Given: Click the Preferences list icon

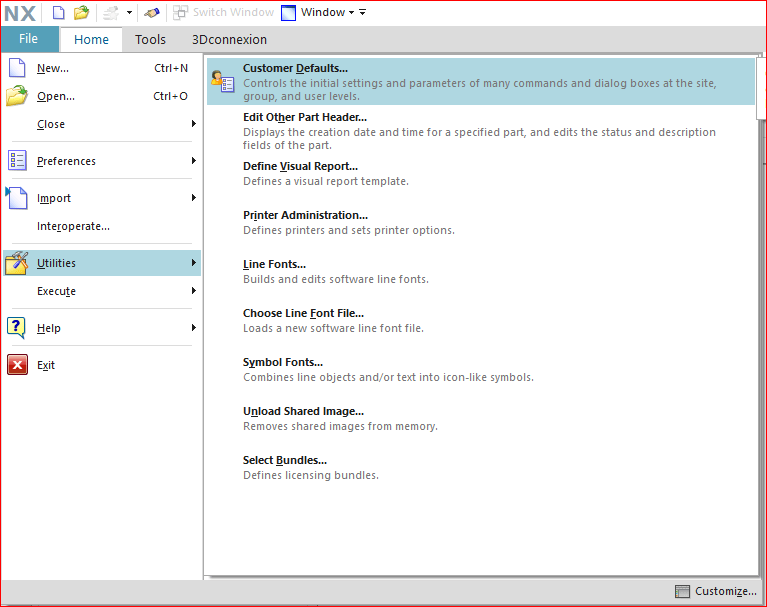Looking at the screenshot, I should pyautogui.click(x=17, y=160).
